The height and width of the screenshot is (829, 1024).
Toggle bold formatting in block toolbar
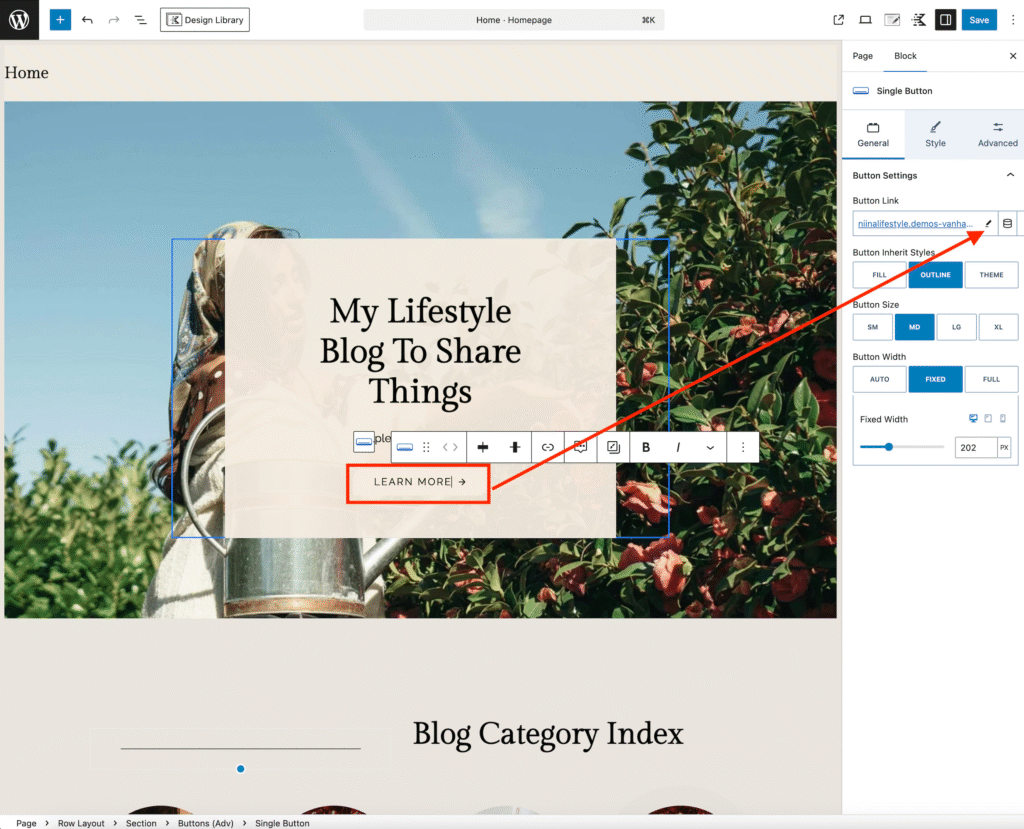click(646, 447)
